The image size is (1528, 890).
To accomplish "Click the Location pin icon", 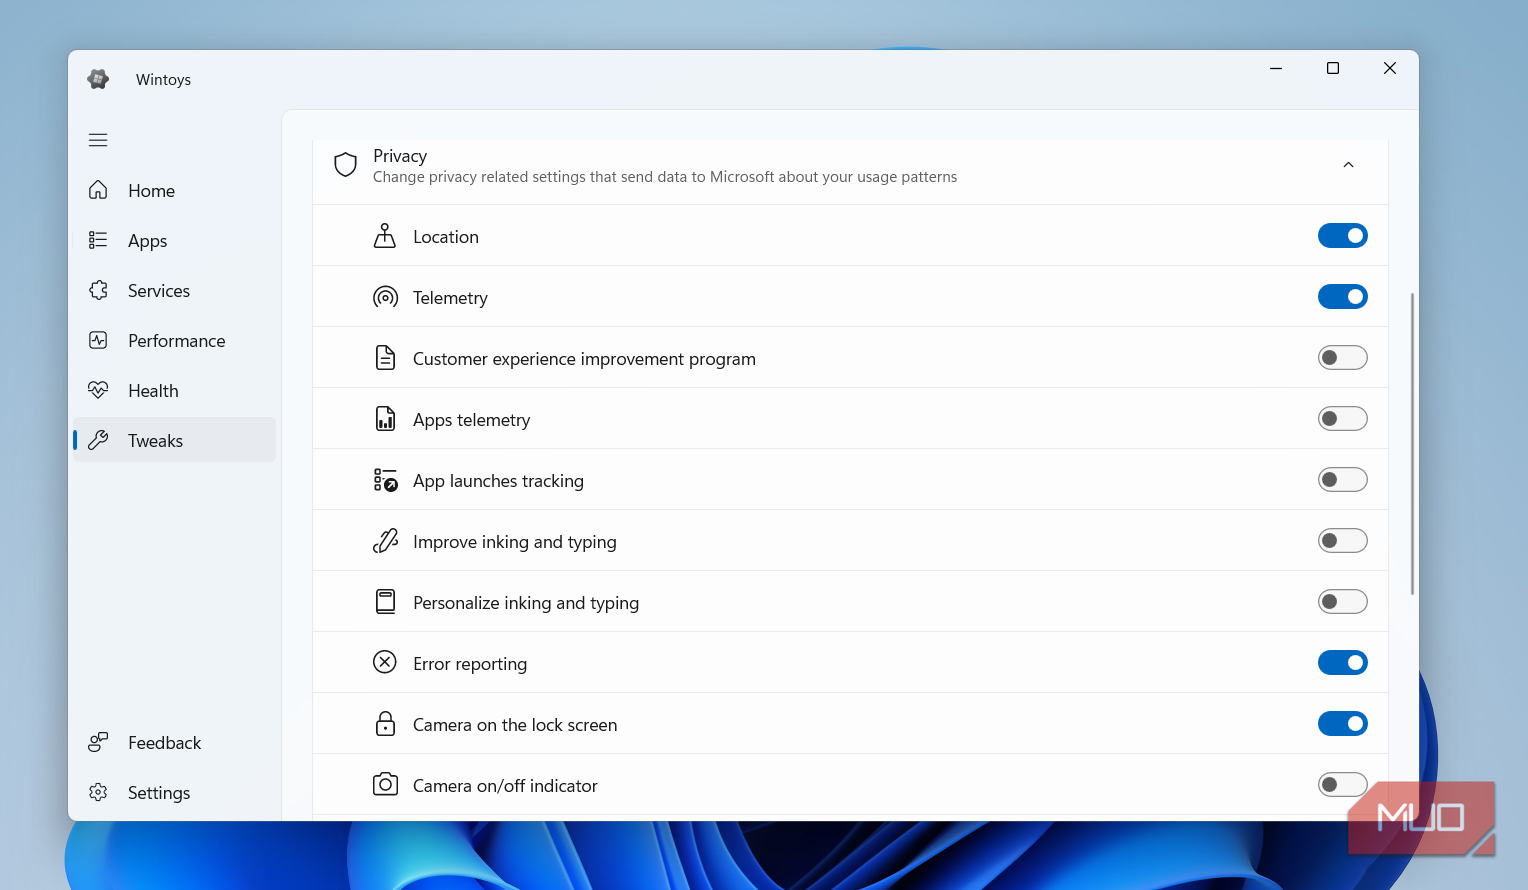I will pos(385,236).
